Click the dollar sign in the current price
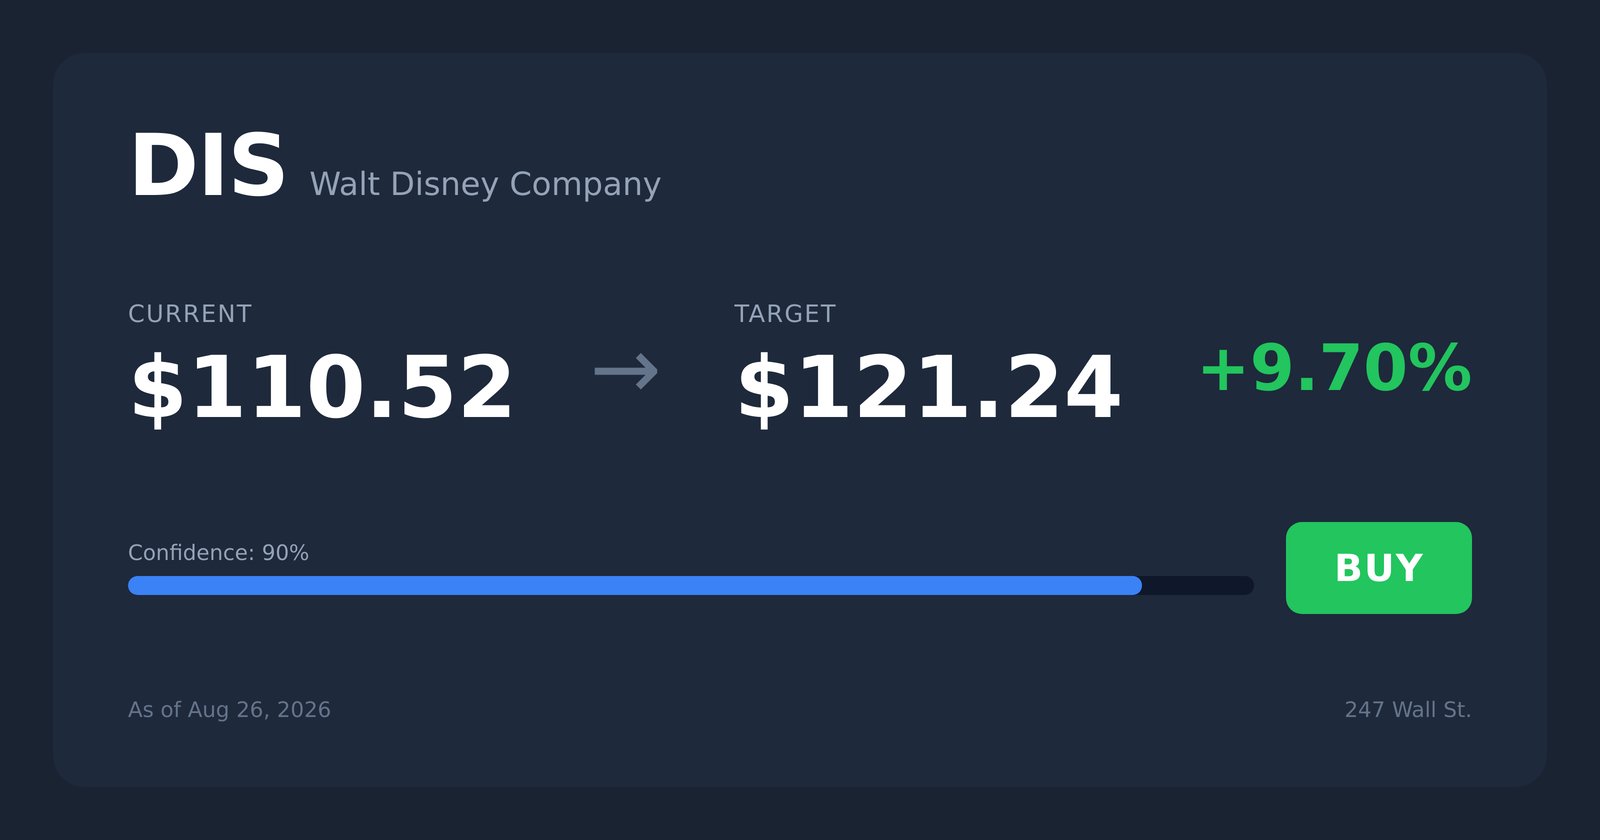 point(158,390)
